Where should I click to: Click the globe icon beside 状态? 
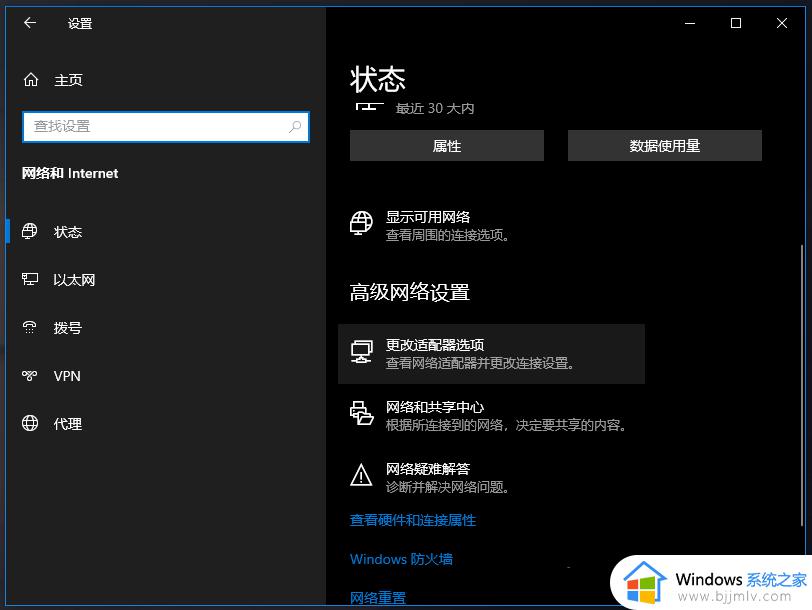coord(31,232)
